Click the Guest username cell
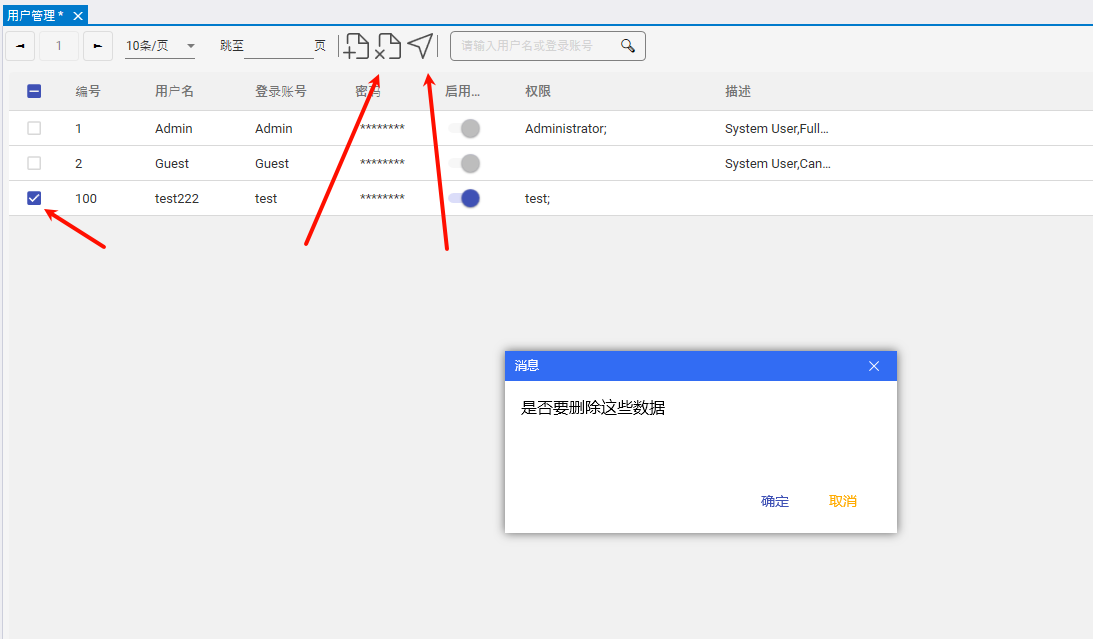This screenshot has height=639, width=1093. coord(171,164)
